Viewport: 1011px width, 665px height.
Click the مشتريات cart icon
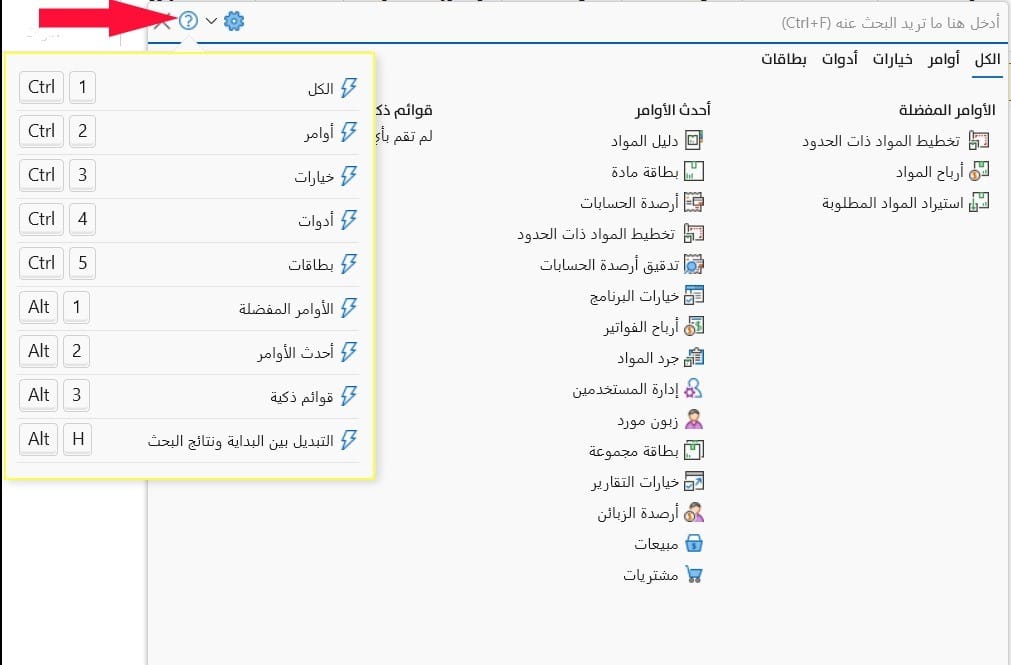click(694, 574)
